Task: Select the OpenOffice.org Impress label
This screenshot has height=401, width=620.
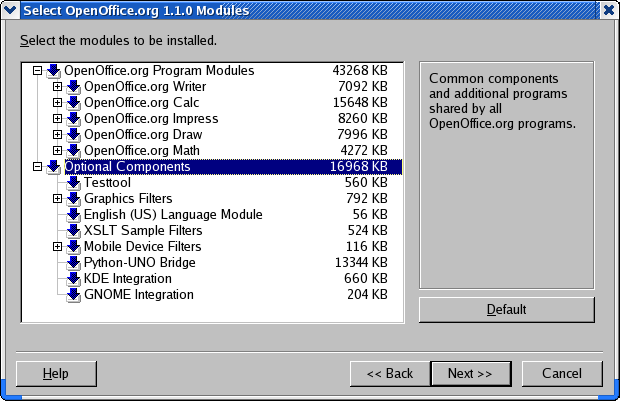Action: pos(151,118)
